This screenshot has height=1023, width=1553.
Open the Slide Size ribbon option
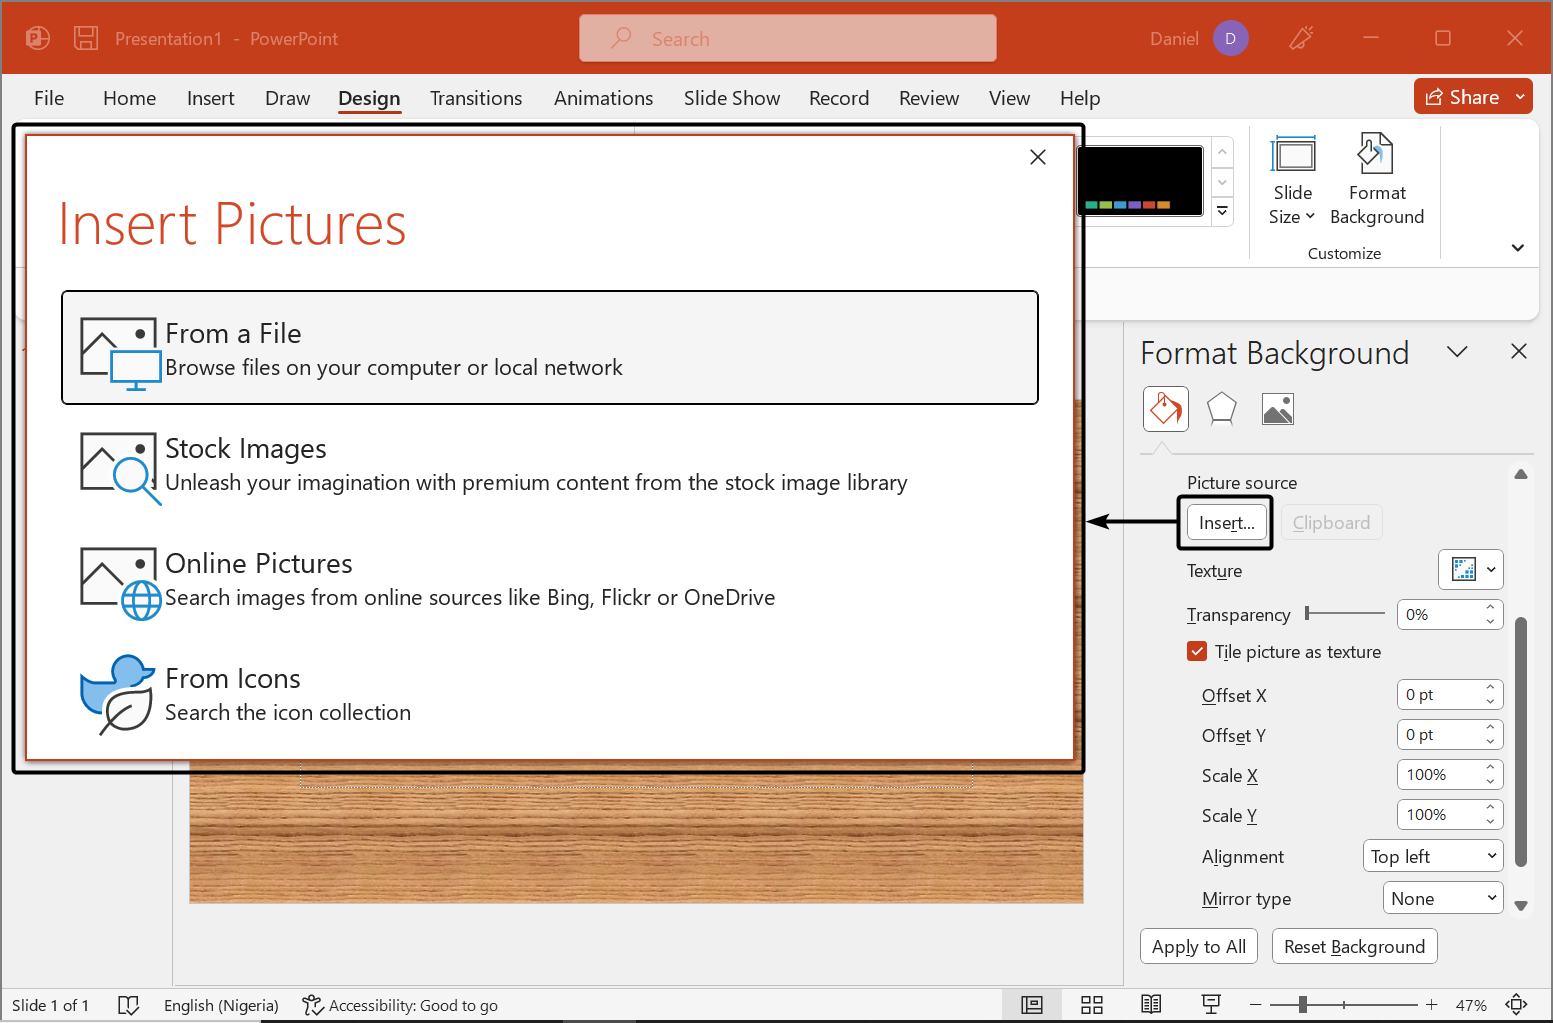coord(1292,180)
